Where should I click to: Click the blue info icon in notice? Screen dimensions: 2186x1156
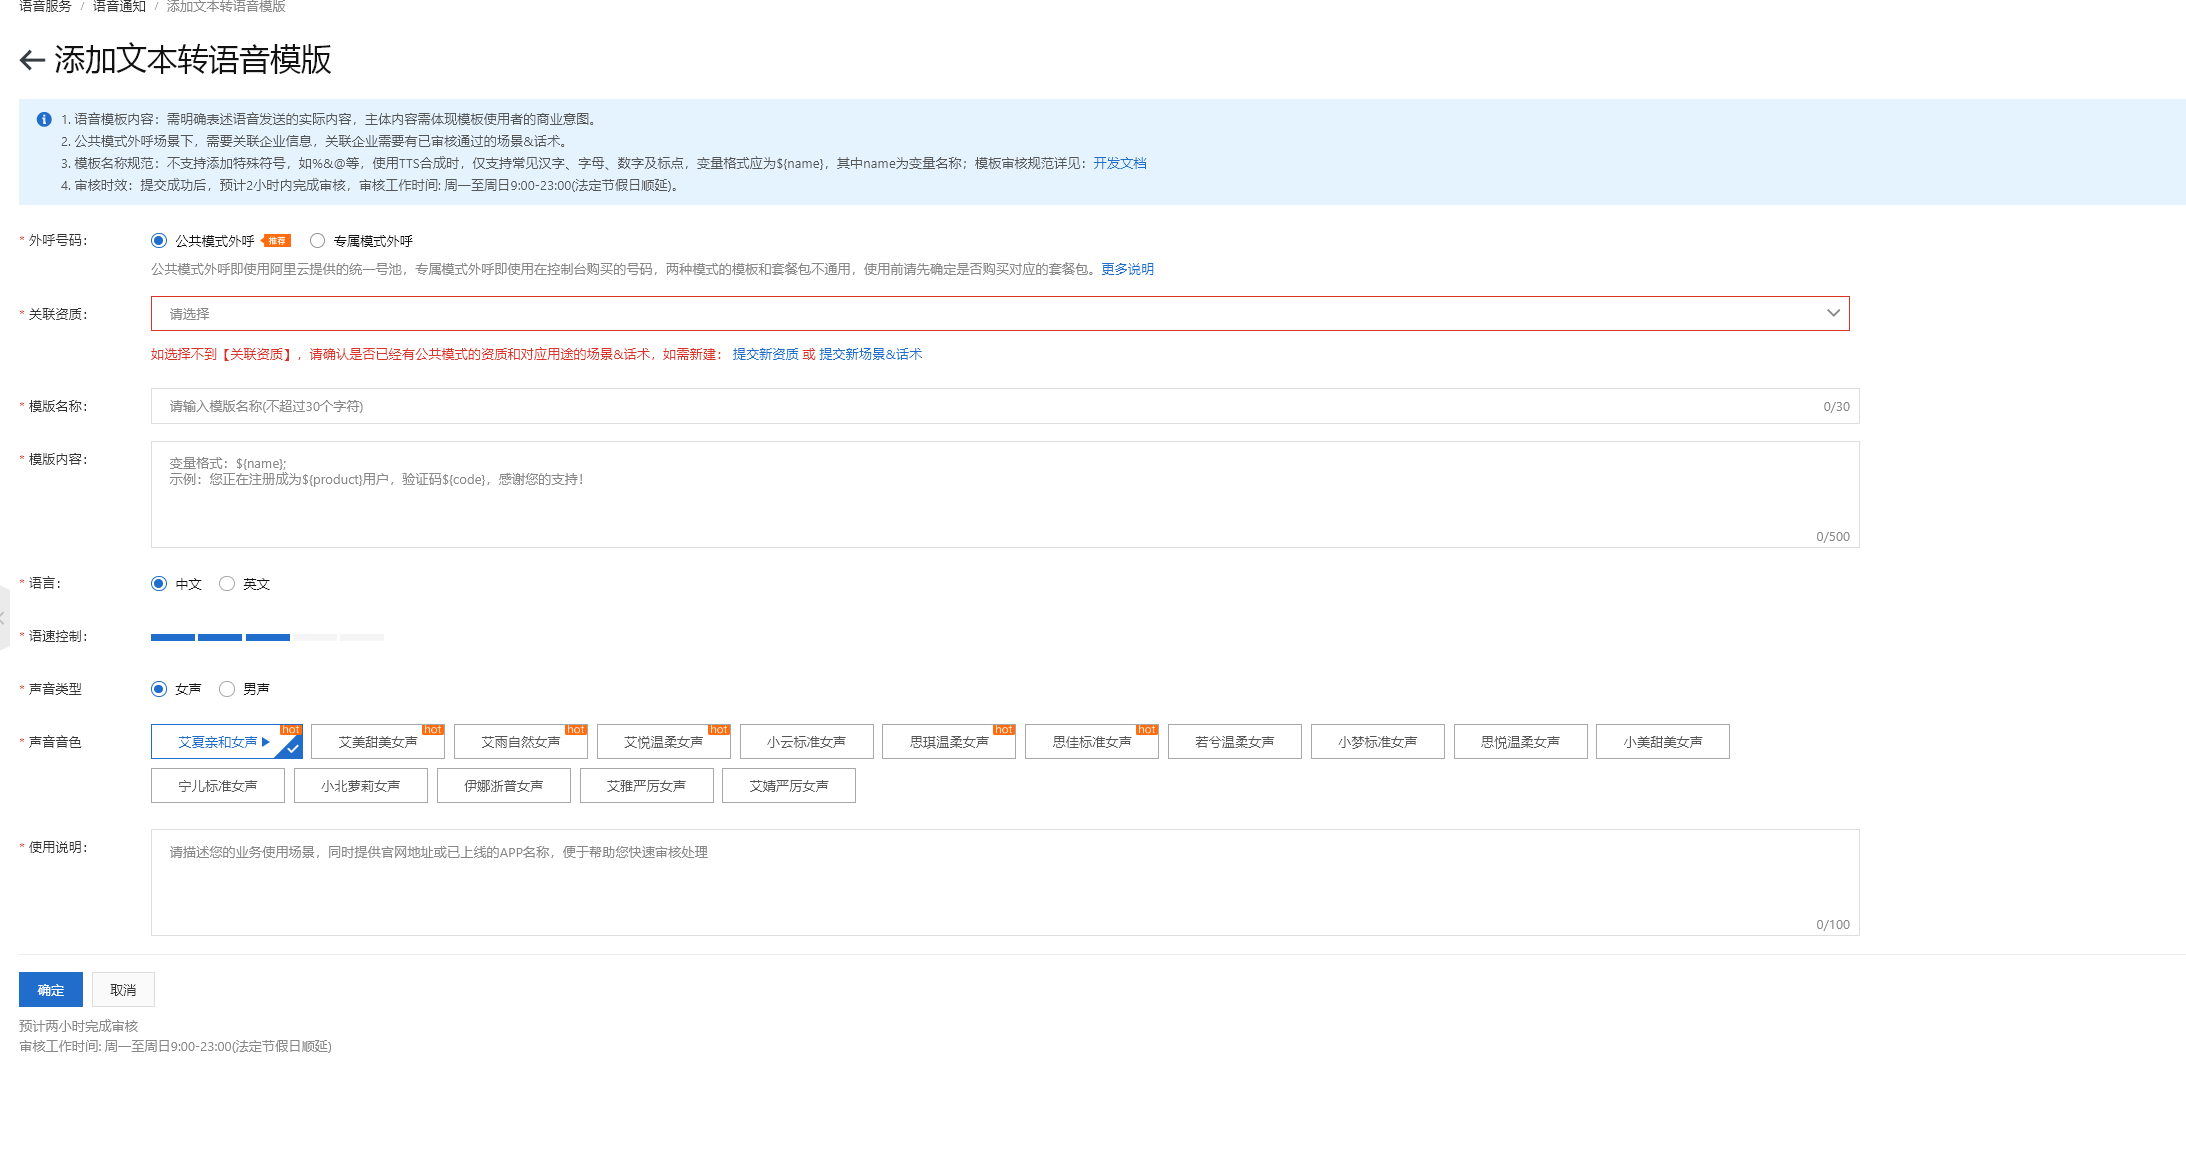44,119
